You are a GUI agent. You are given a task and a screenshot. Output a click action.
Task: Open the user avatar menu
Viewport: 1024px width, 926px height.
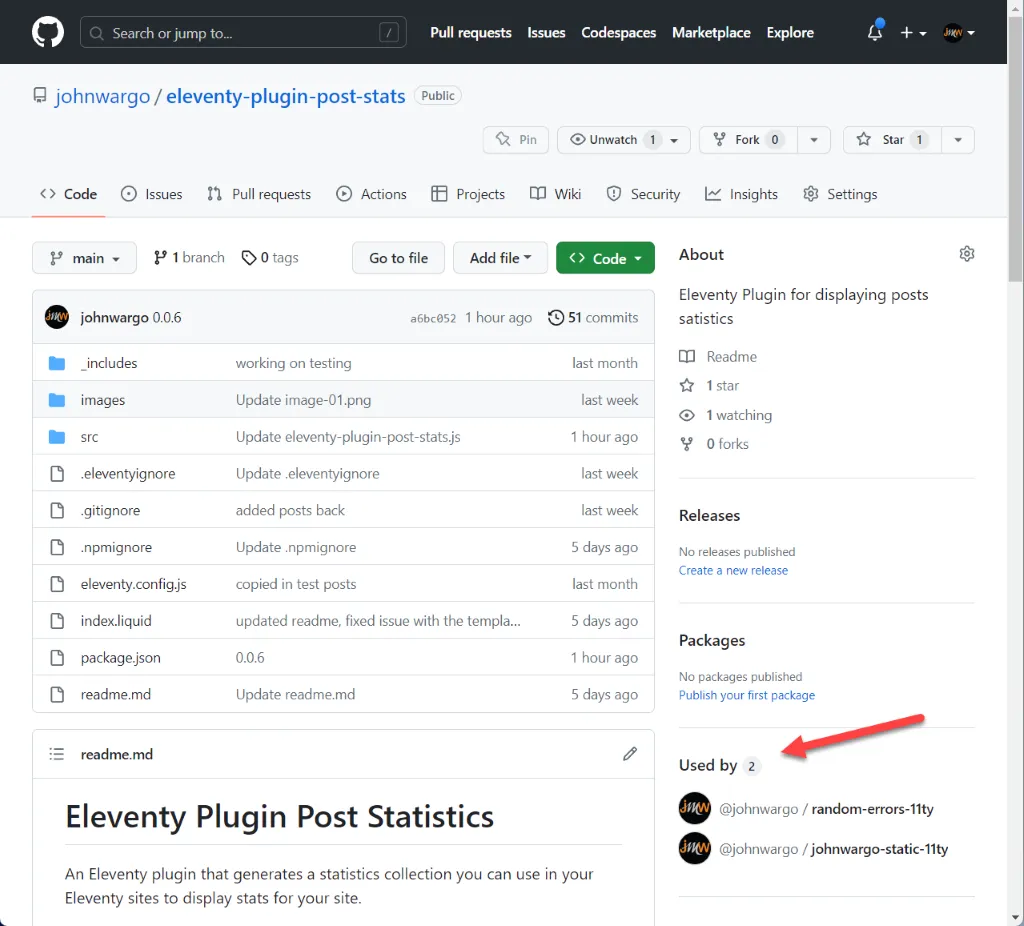coord(958,33)
